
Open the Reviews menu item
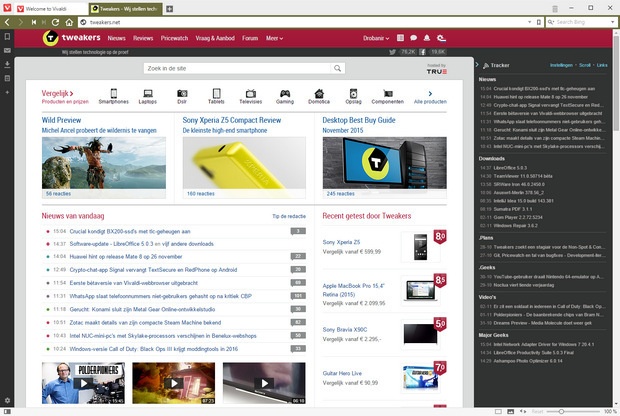coord(143,38)
